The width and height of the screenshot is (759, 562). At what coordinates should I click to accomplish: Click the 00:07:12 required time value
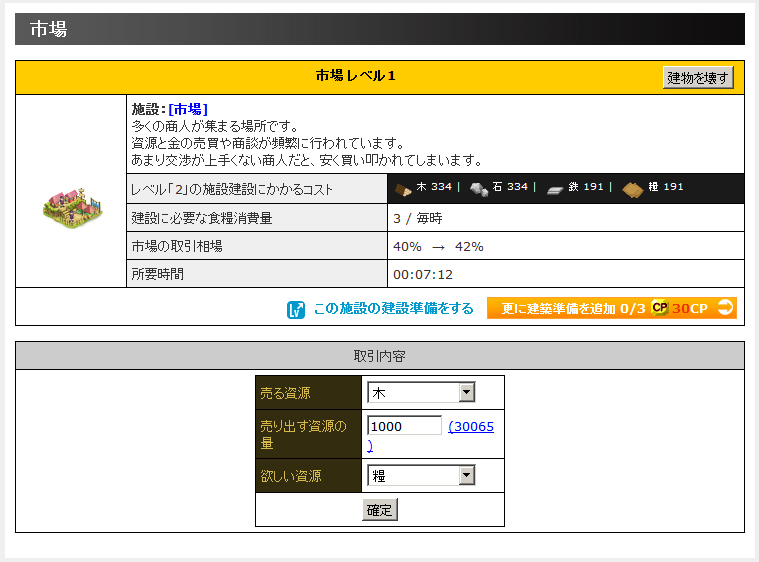coord(423,274)
